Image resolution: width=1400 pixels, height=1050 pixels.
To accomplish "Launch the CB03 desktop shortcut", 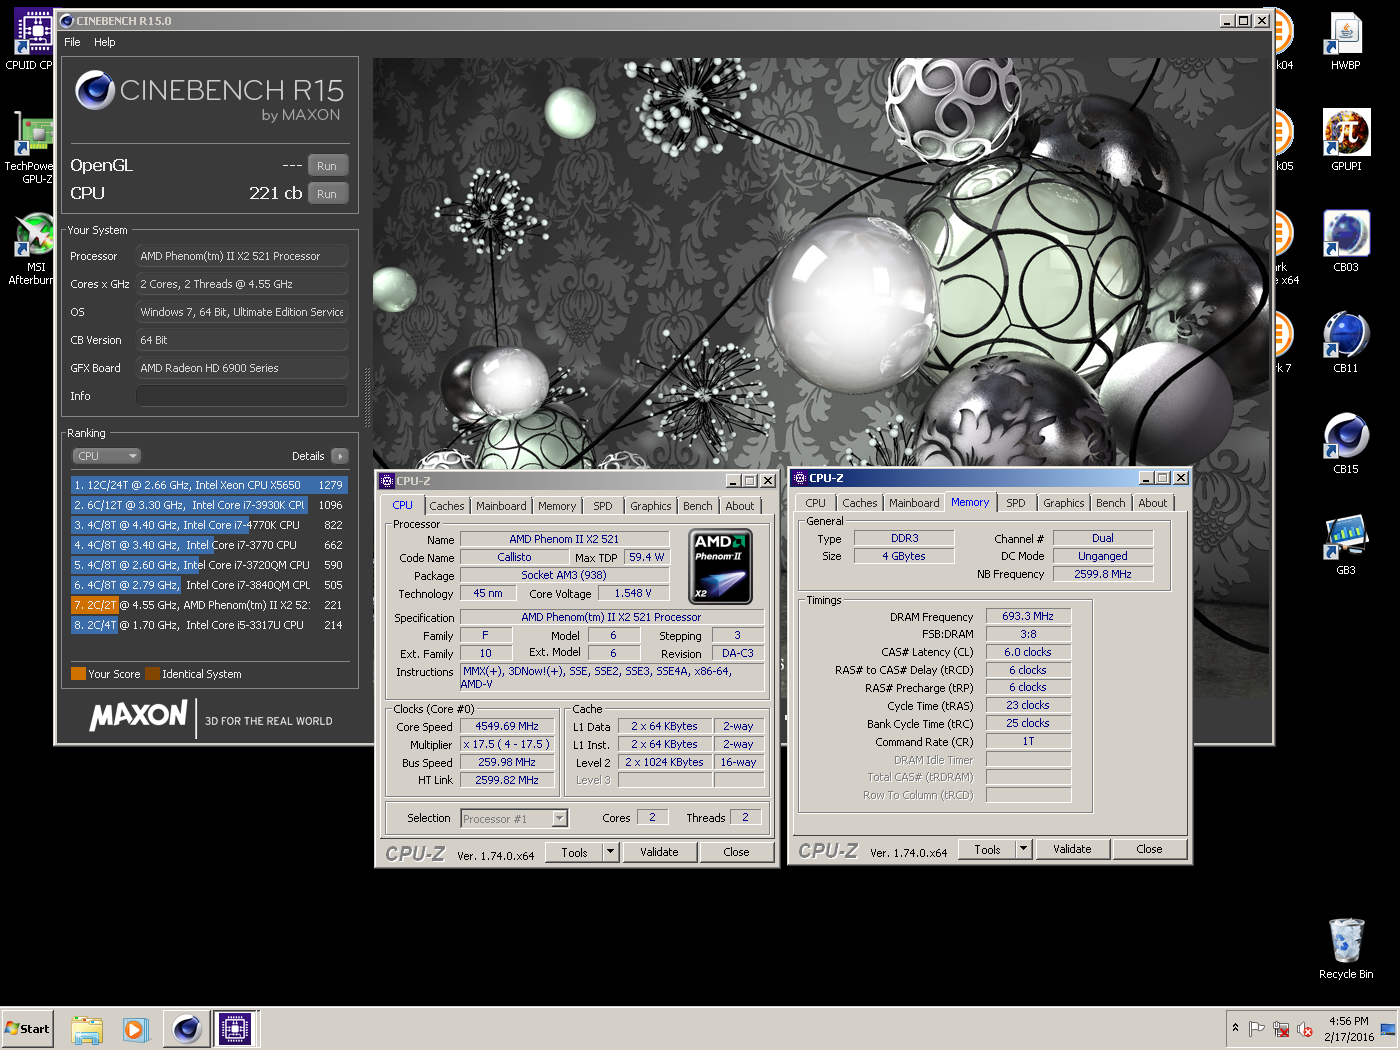I will pyautogui.click(x=1345, y=241).
